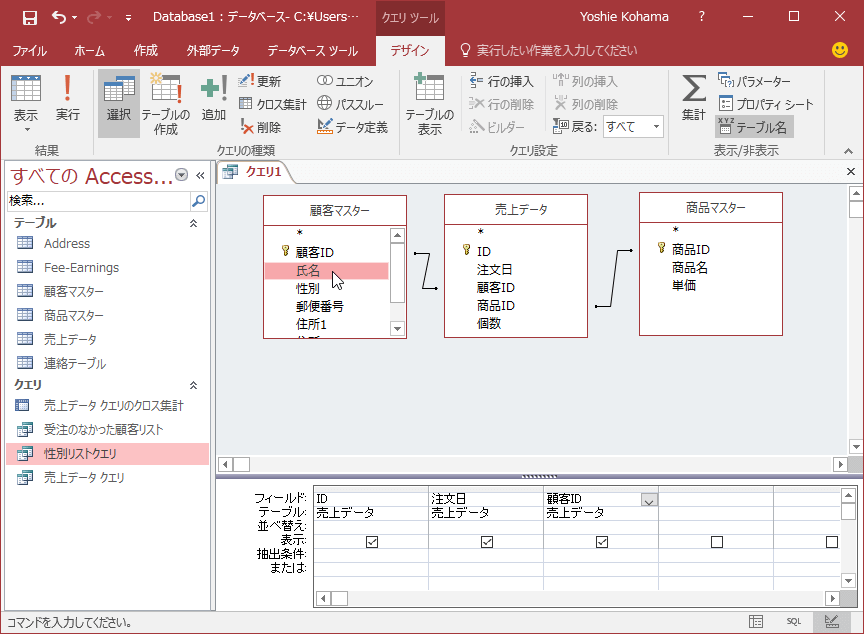The height and width of the screenshot is (634, 864).
Task: Open the 顧客ID field dropdown arrow
Action: 649,500
